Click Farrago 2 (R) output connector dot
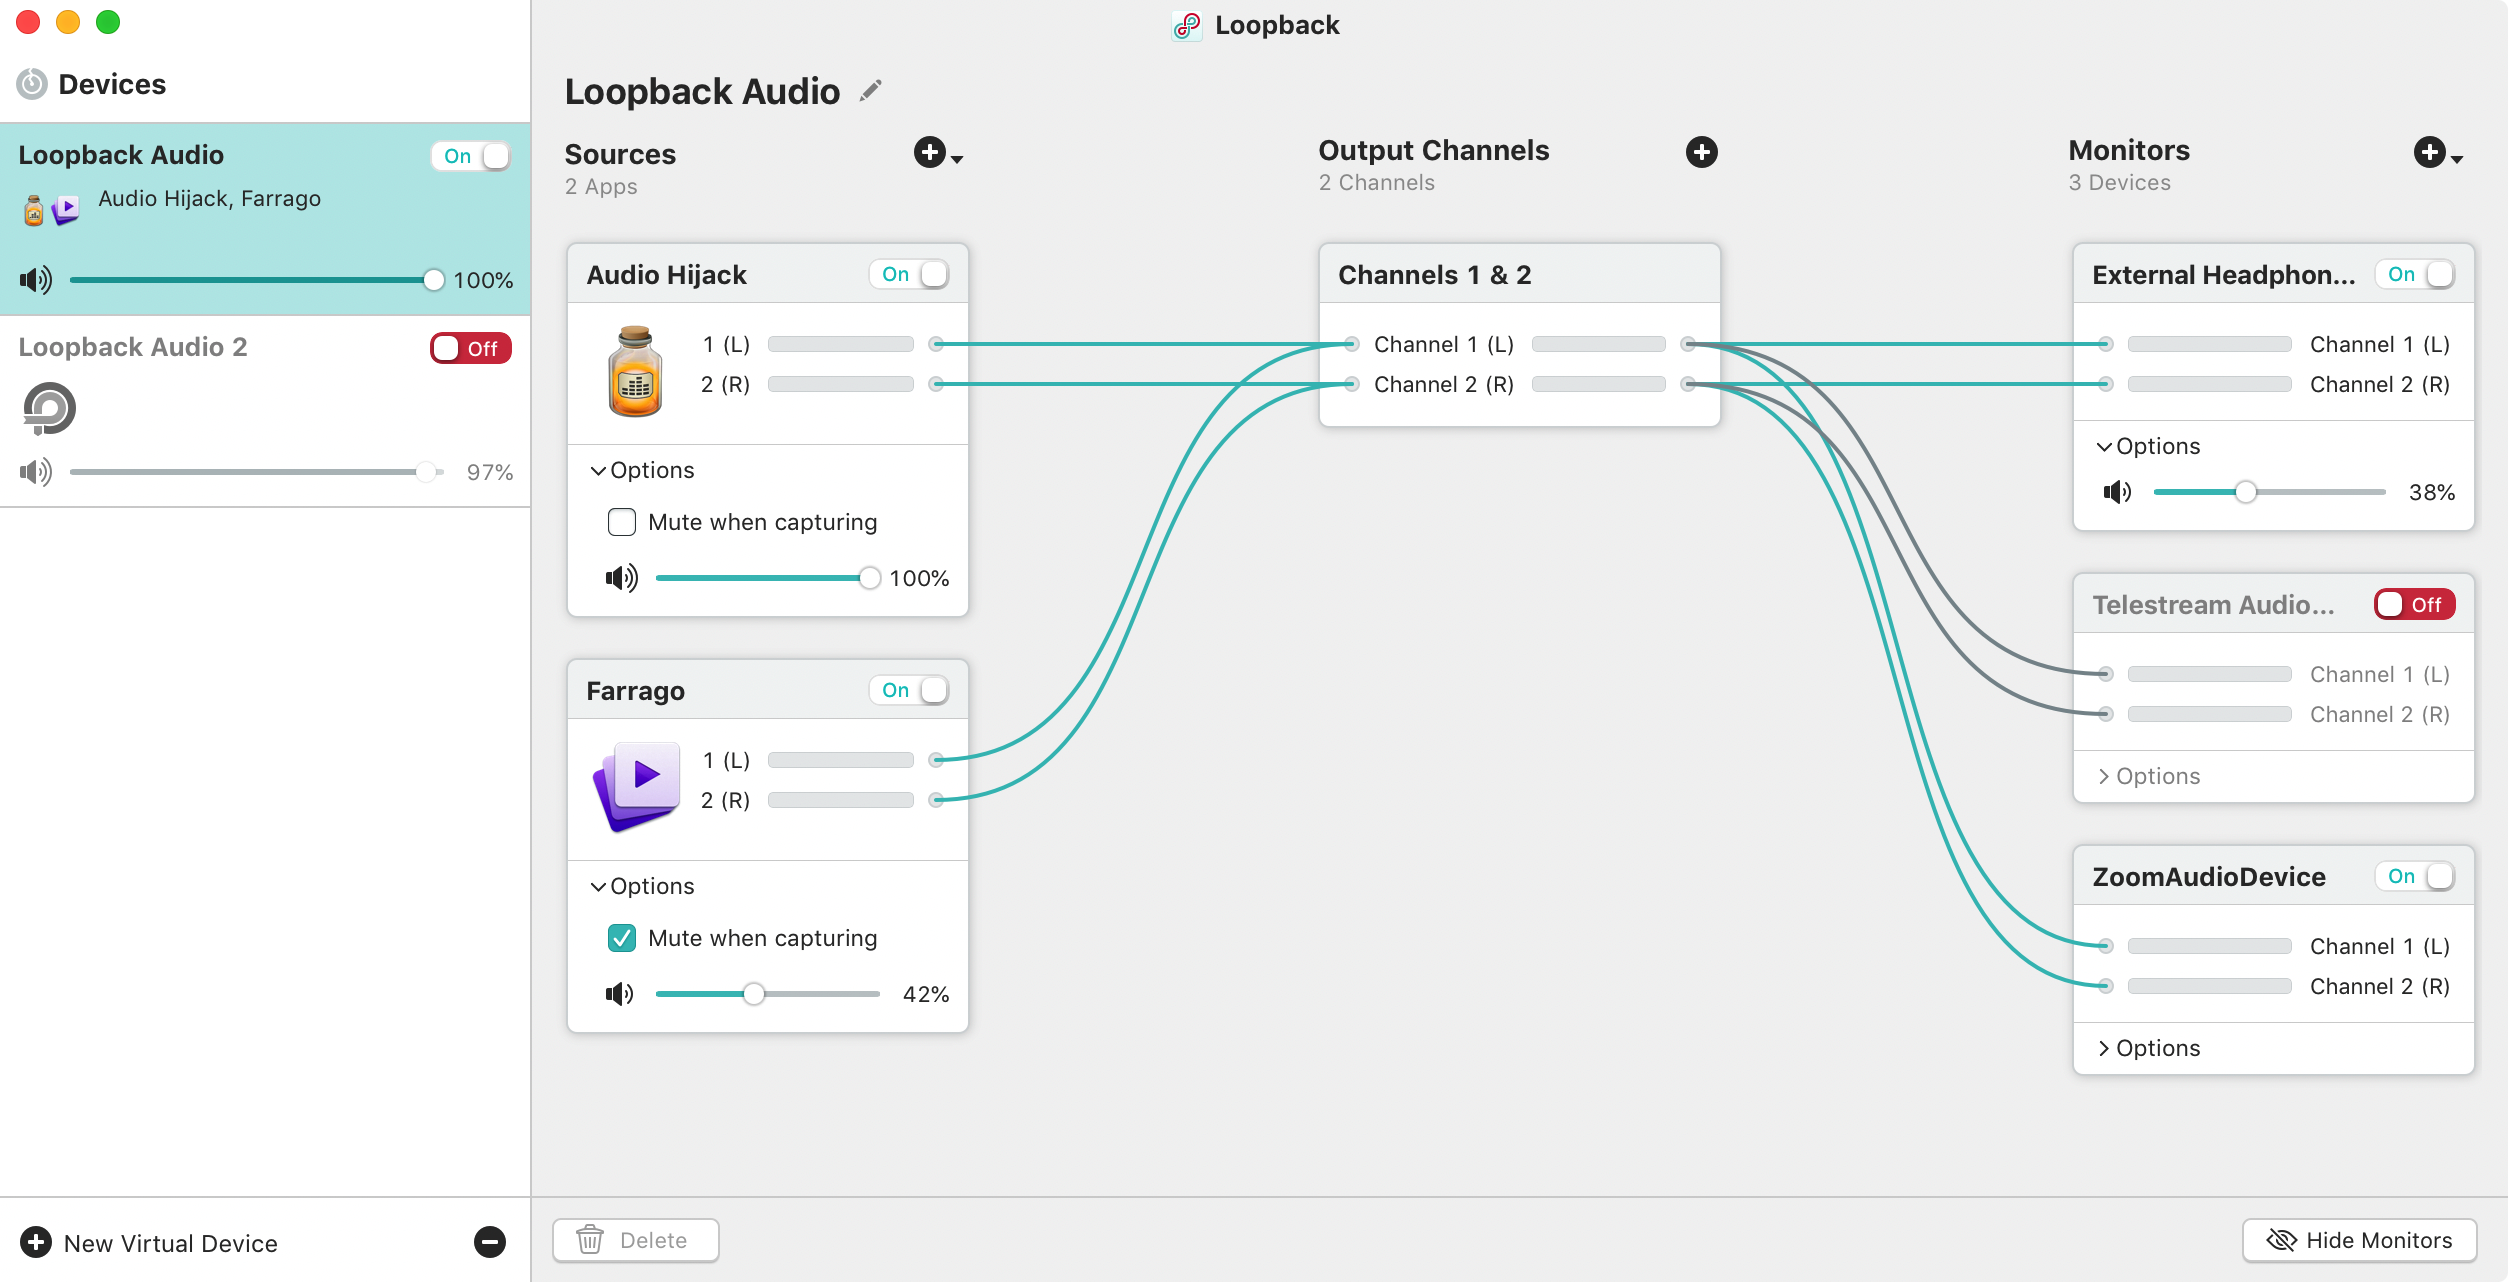Screen dimensions: 2508x1282 (x=936, y=800)
